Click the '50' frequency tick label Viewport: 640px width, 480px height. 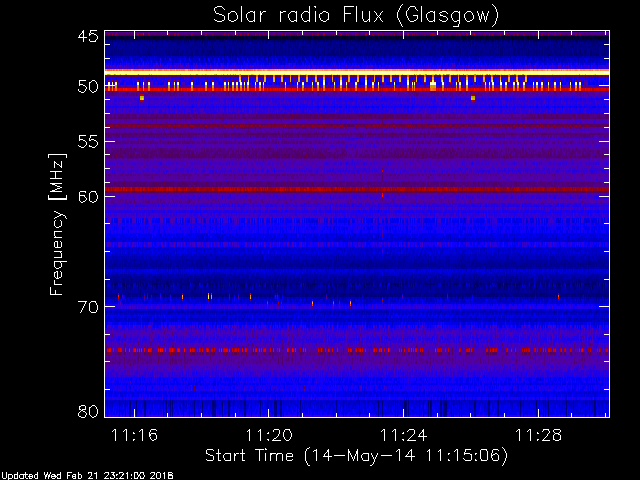(x=88, y=87)
